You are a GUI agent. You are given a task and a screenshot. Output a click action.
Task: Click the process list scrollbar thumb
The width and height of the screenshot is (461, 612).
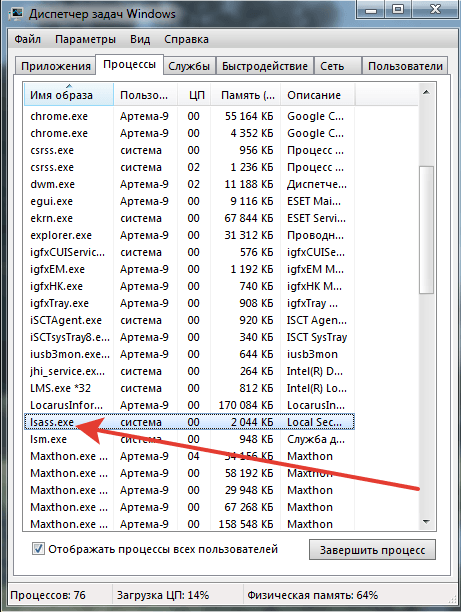tap(426, 230)
